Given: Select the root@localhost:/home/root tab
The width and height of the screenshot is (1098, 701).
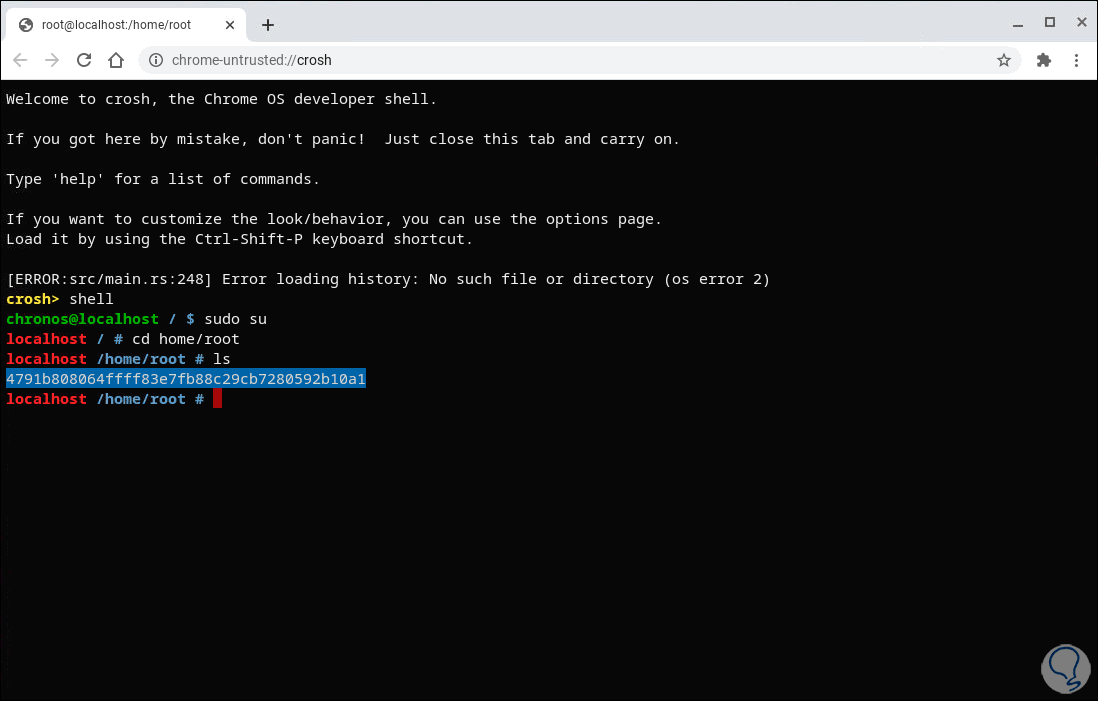Looking at the screenshot, I should [120, 24].
